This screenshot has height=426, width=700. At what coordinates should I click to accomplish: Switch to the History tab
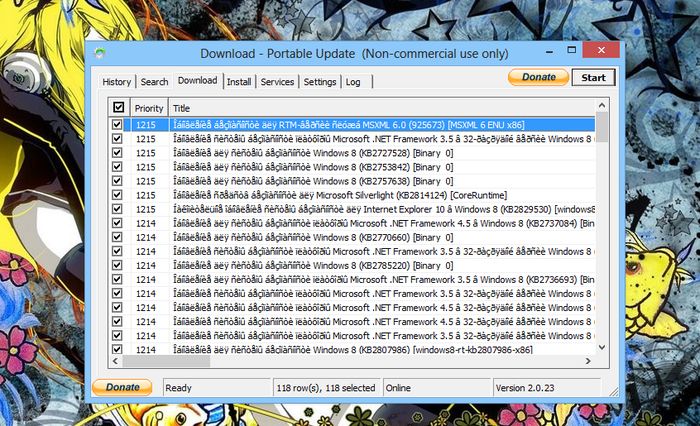116,82
